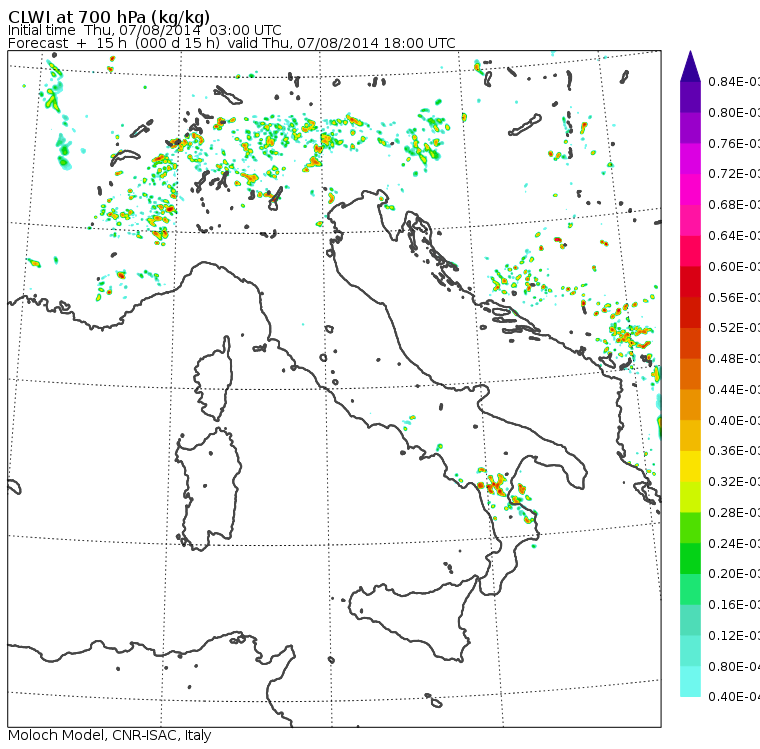
Task: Select the purple swatch between 0.80E-03 and 0.84E-03
Action: click(690, 97)
